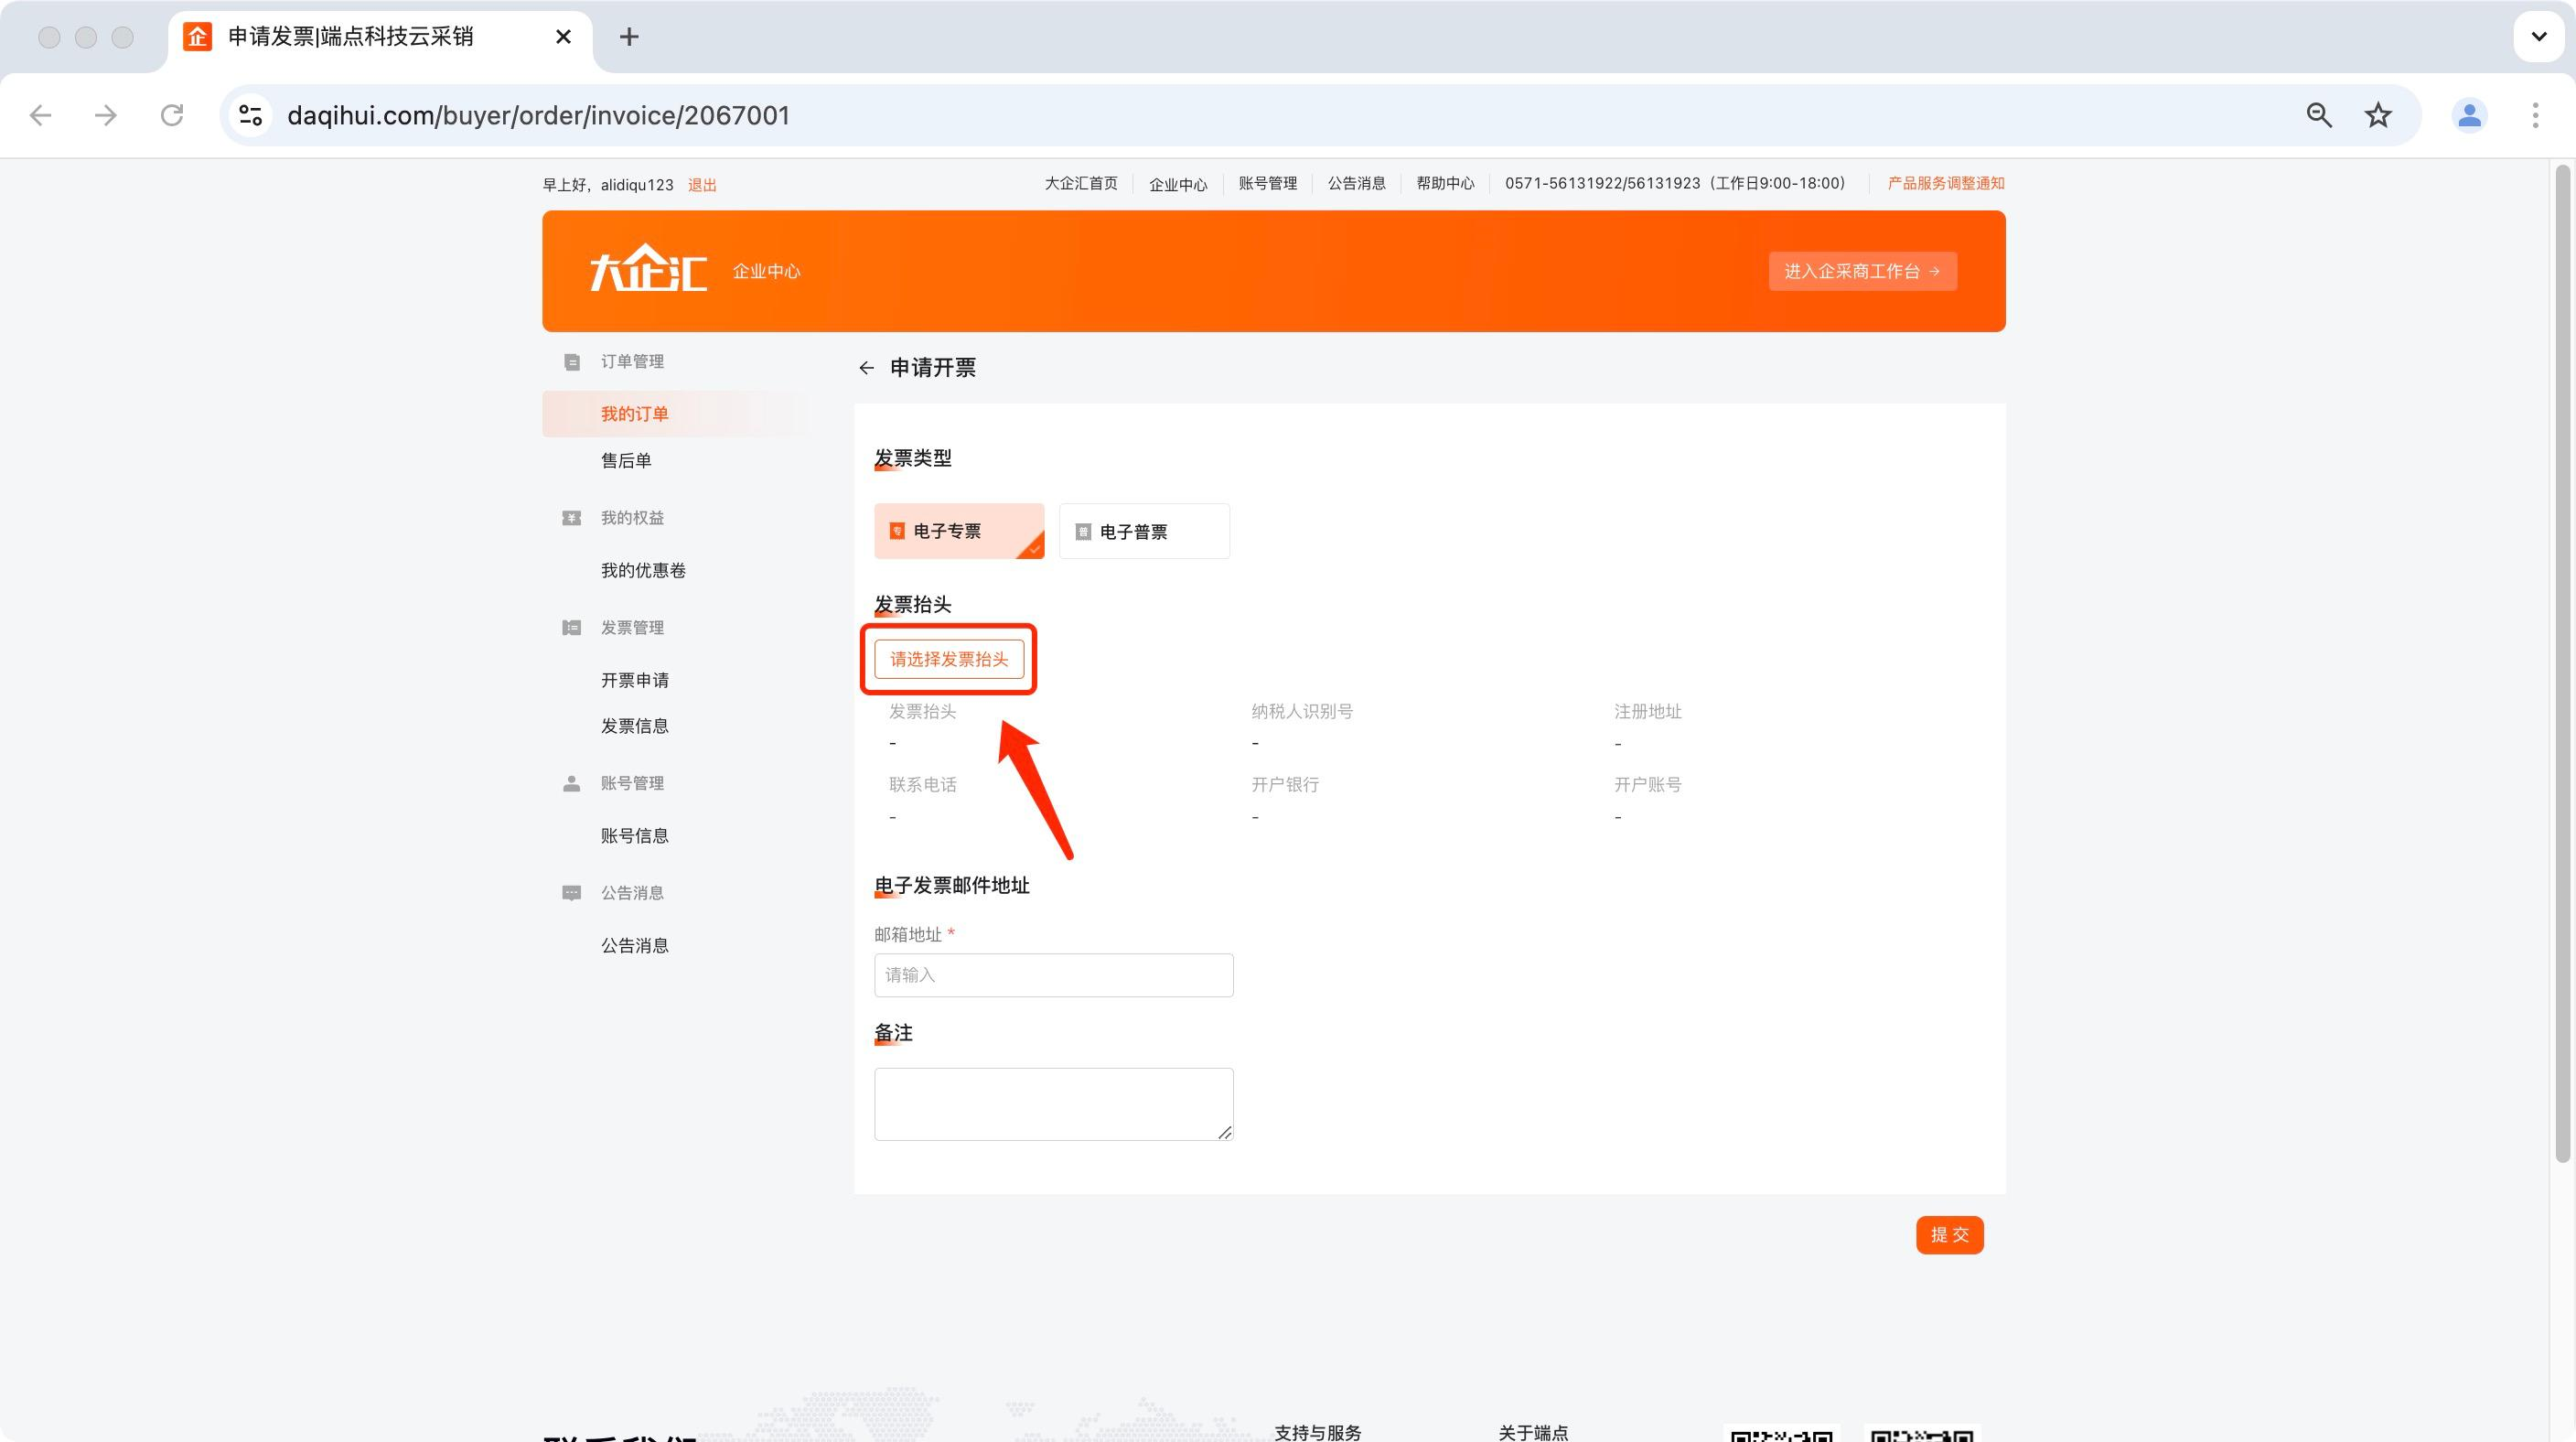Click the 我的权益 sidebar icon
This screenshot has height=1442, width=2576.
coord(571,518)
